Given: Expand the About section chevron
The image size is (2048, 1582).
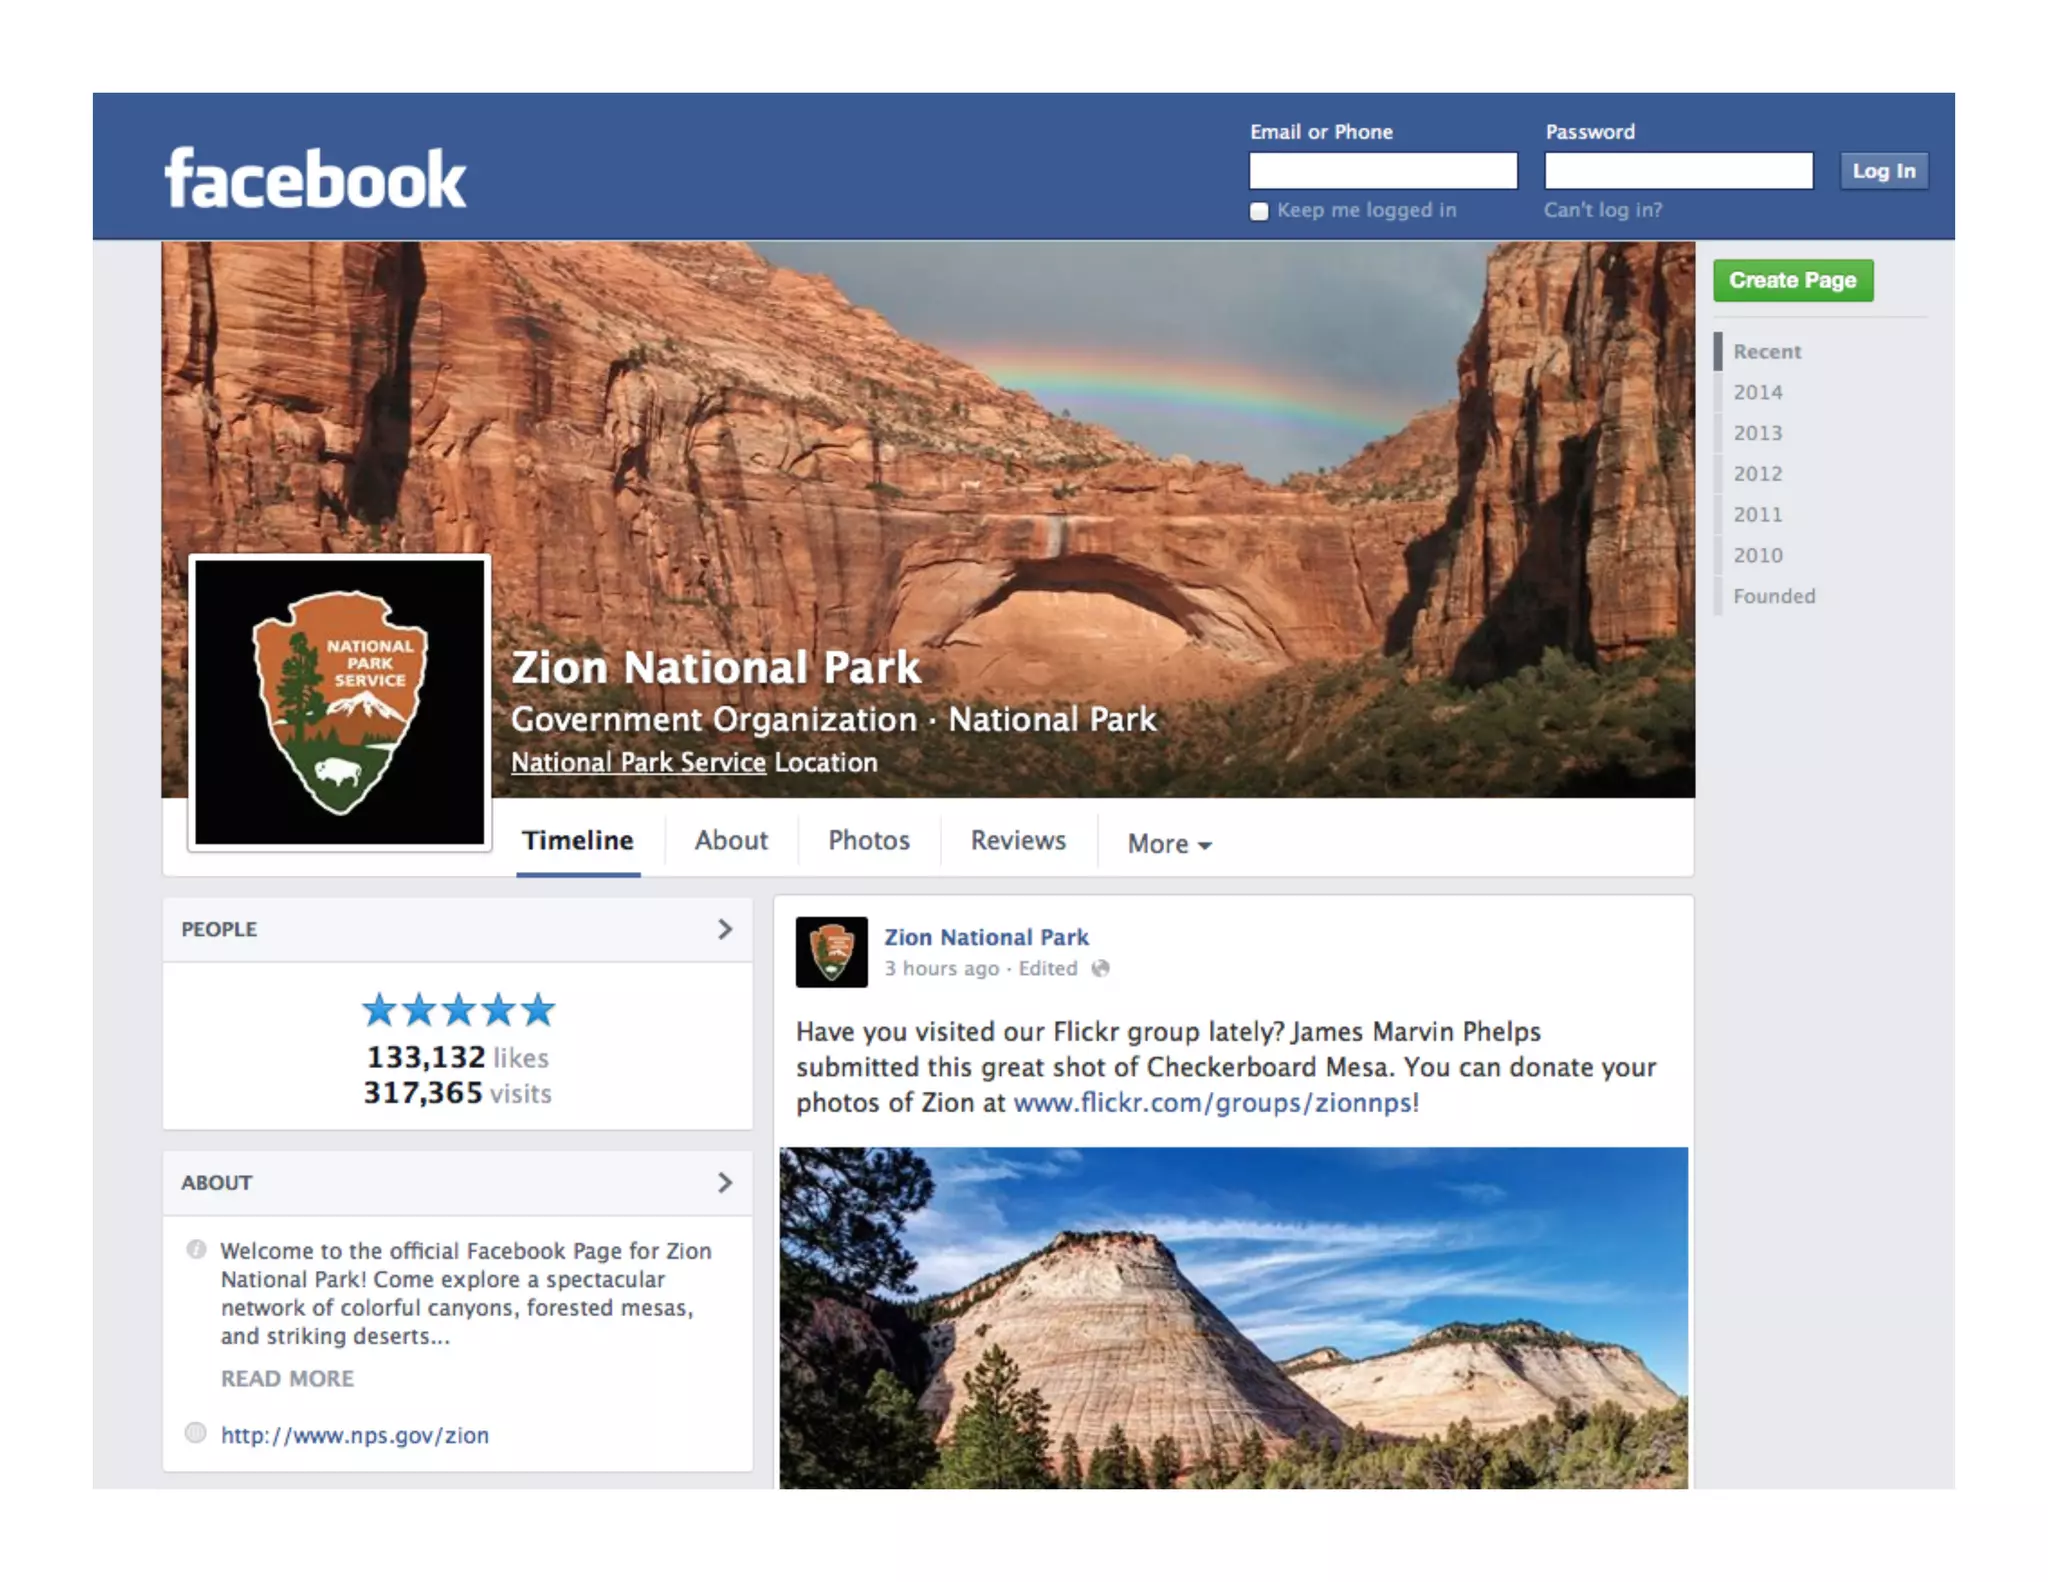Looking at the screenshot, I should click(725, 1182).
